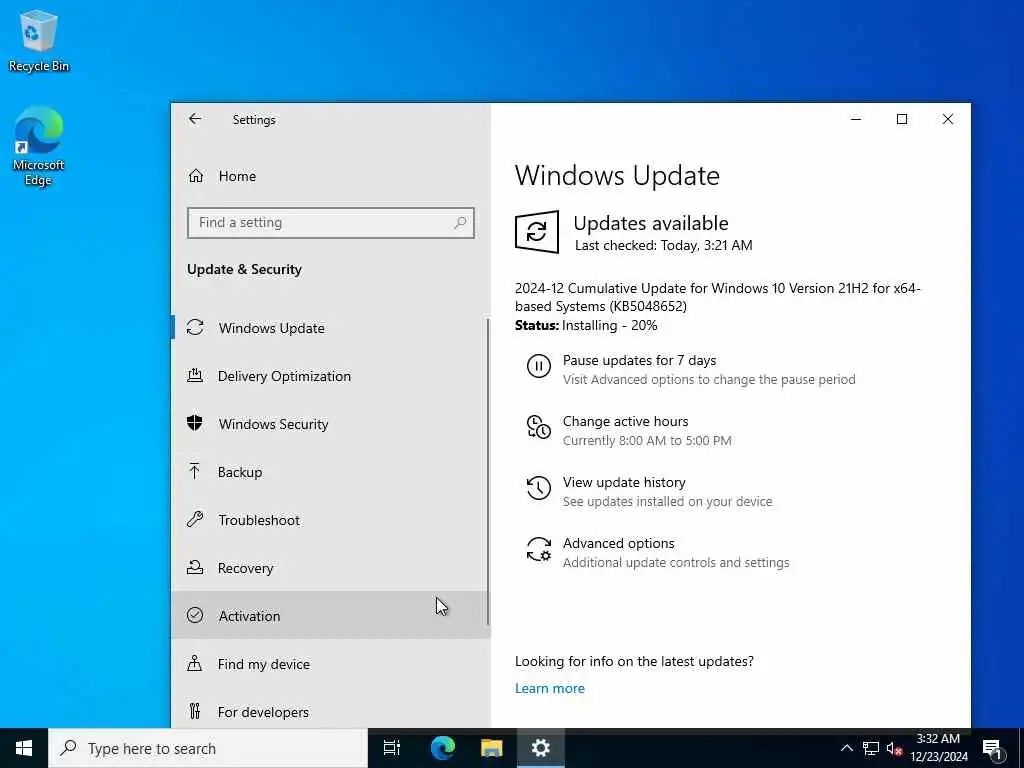Close the Settings window
The height and width of the screenshot is (768, 1024).
pos(948,120)
